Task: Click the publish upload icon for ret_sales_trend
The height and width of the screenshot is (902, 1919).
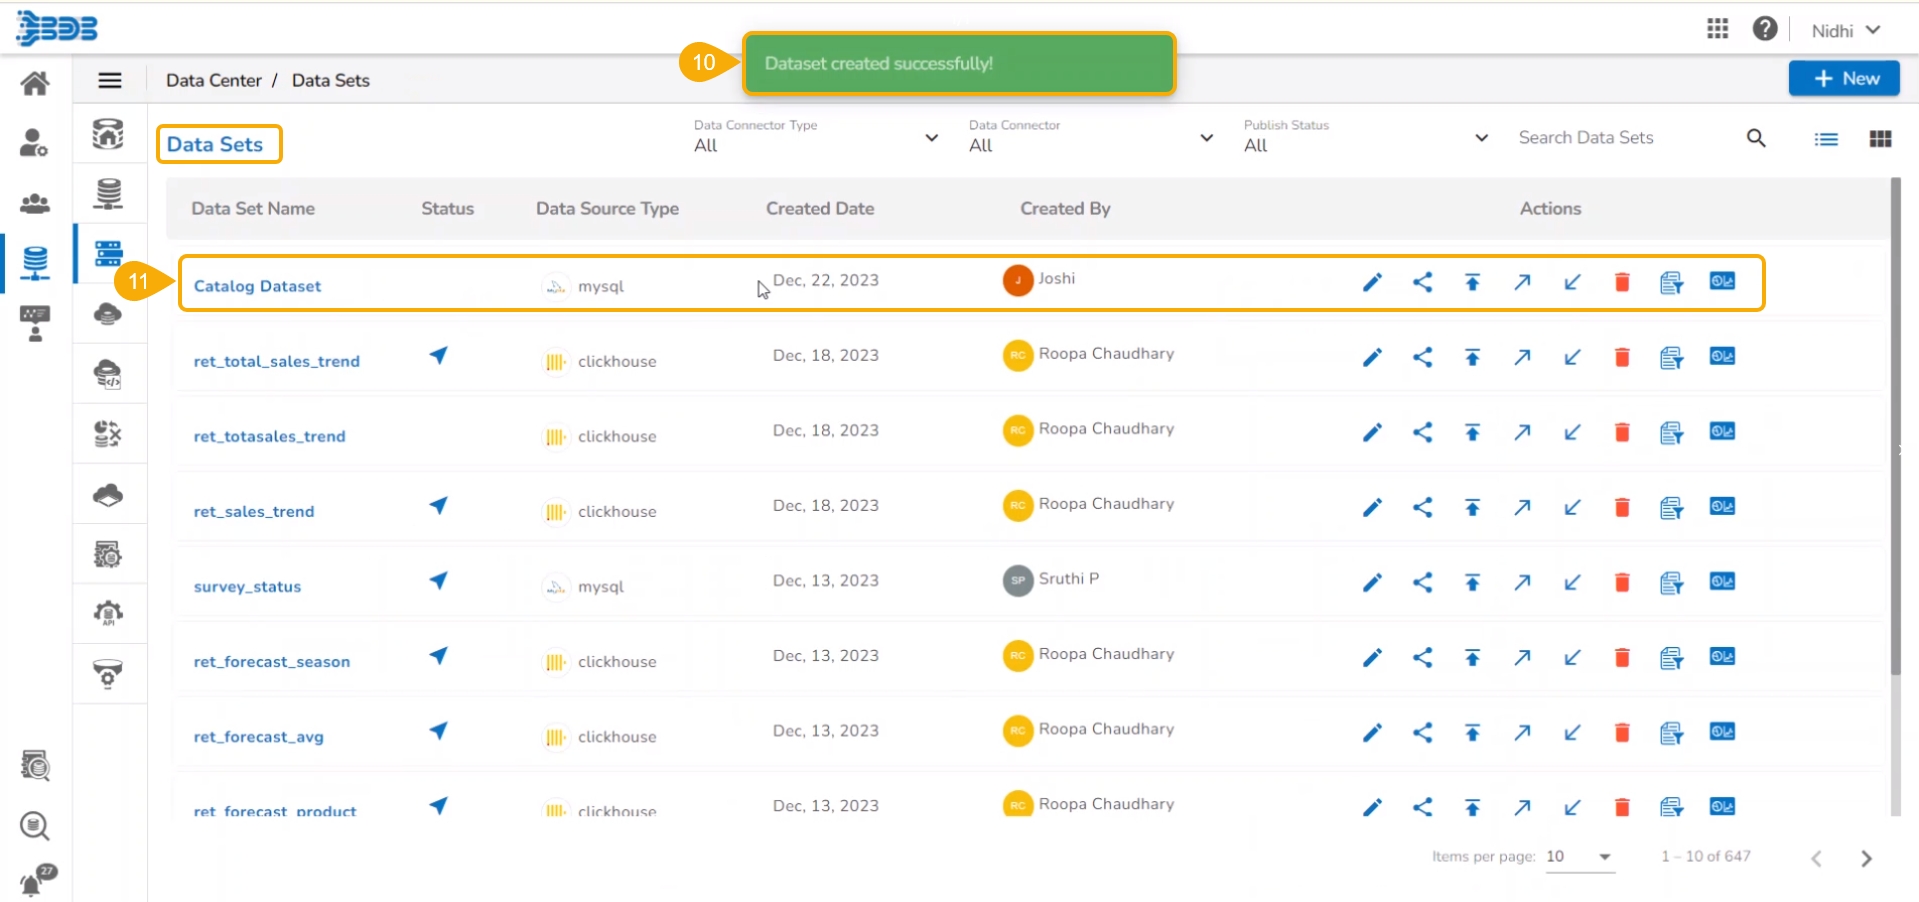Action: click(1472, 507)
